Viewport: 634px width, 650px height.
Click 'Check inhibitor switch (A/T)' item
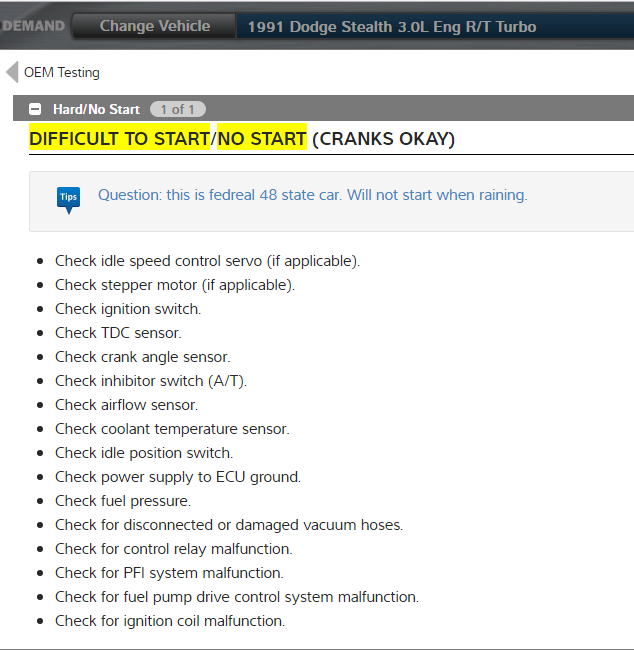pos(150,381)
